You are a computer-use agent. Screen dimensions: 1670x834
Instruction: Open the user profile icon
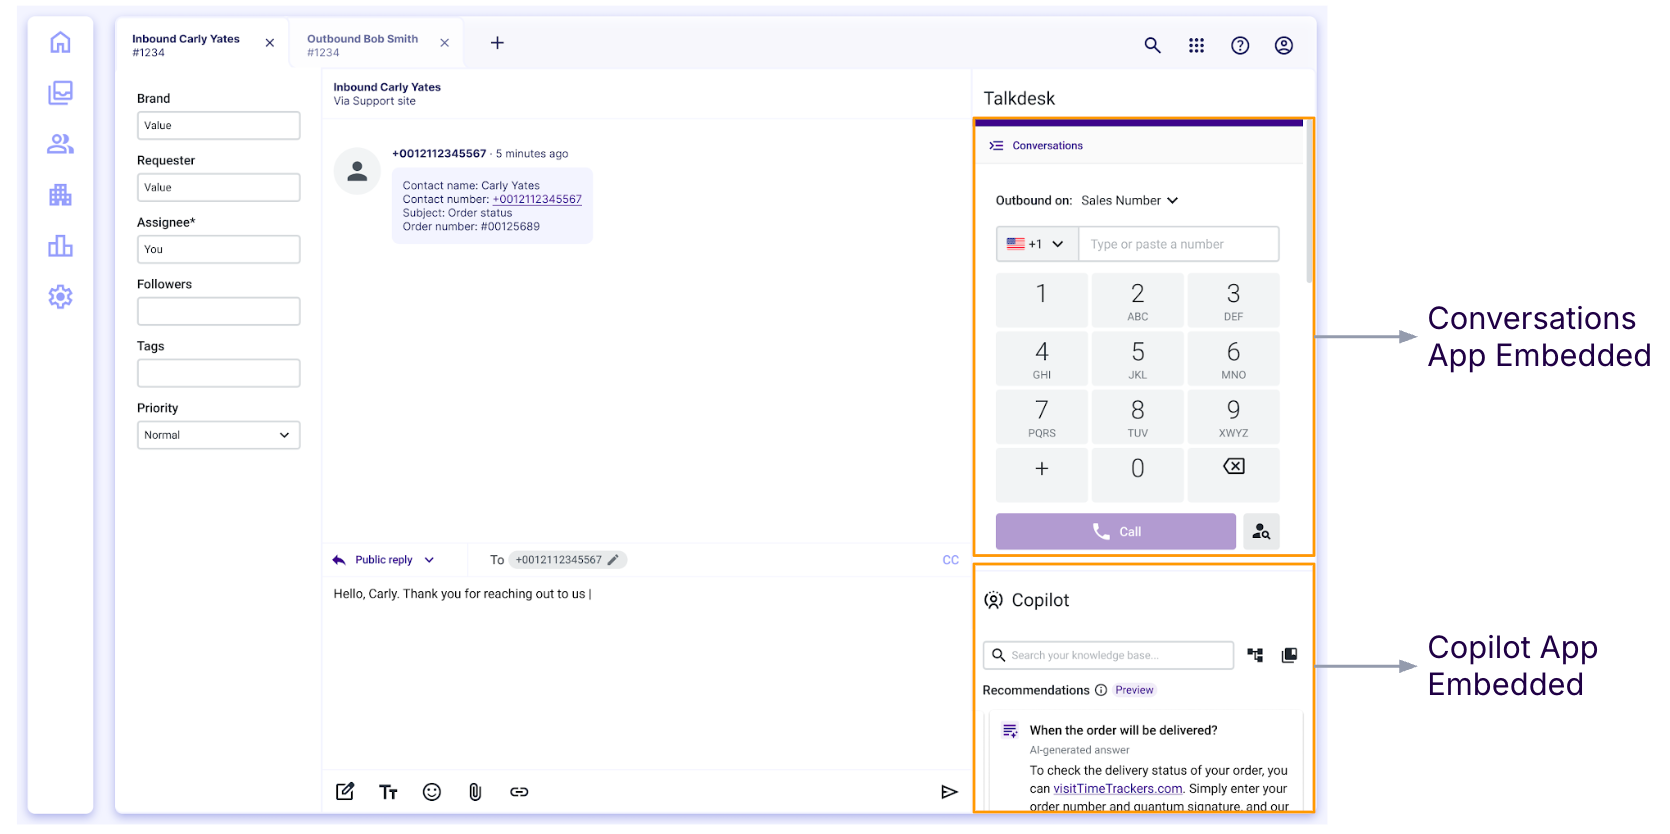(1284, 45)
